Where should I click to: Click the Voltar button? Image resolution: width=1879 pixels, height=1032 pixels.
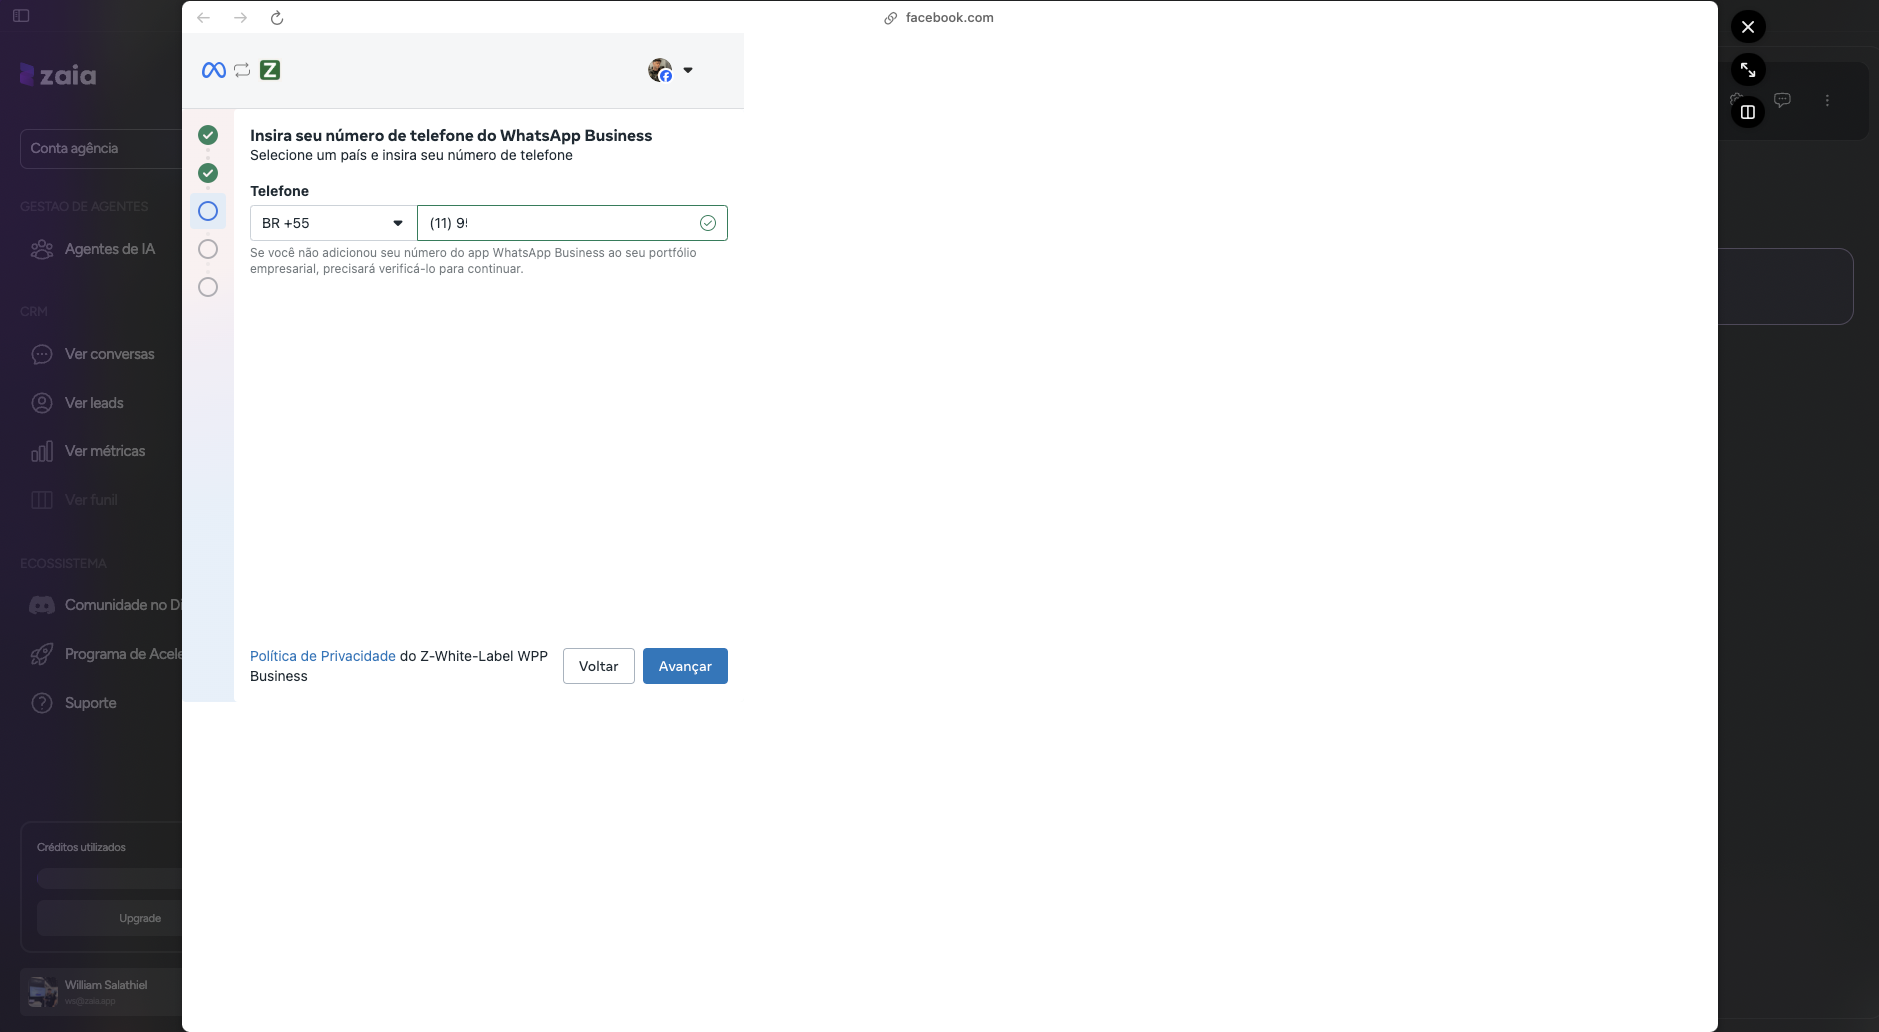click(x=598, y=666)
